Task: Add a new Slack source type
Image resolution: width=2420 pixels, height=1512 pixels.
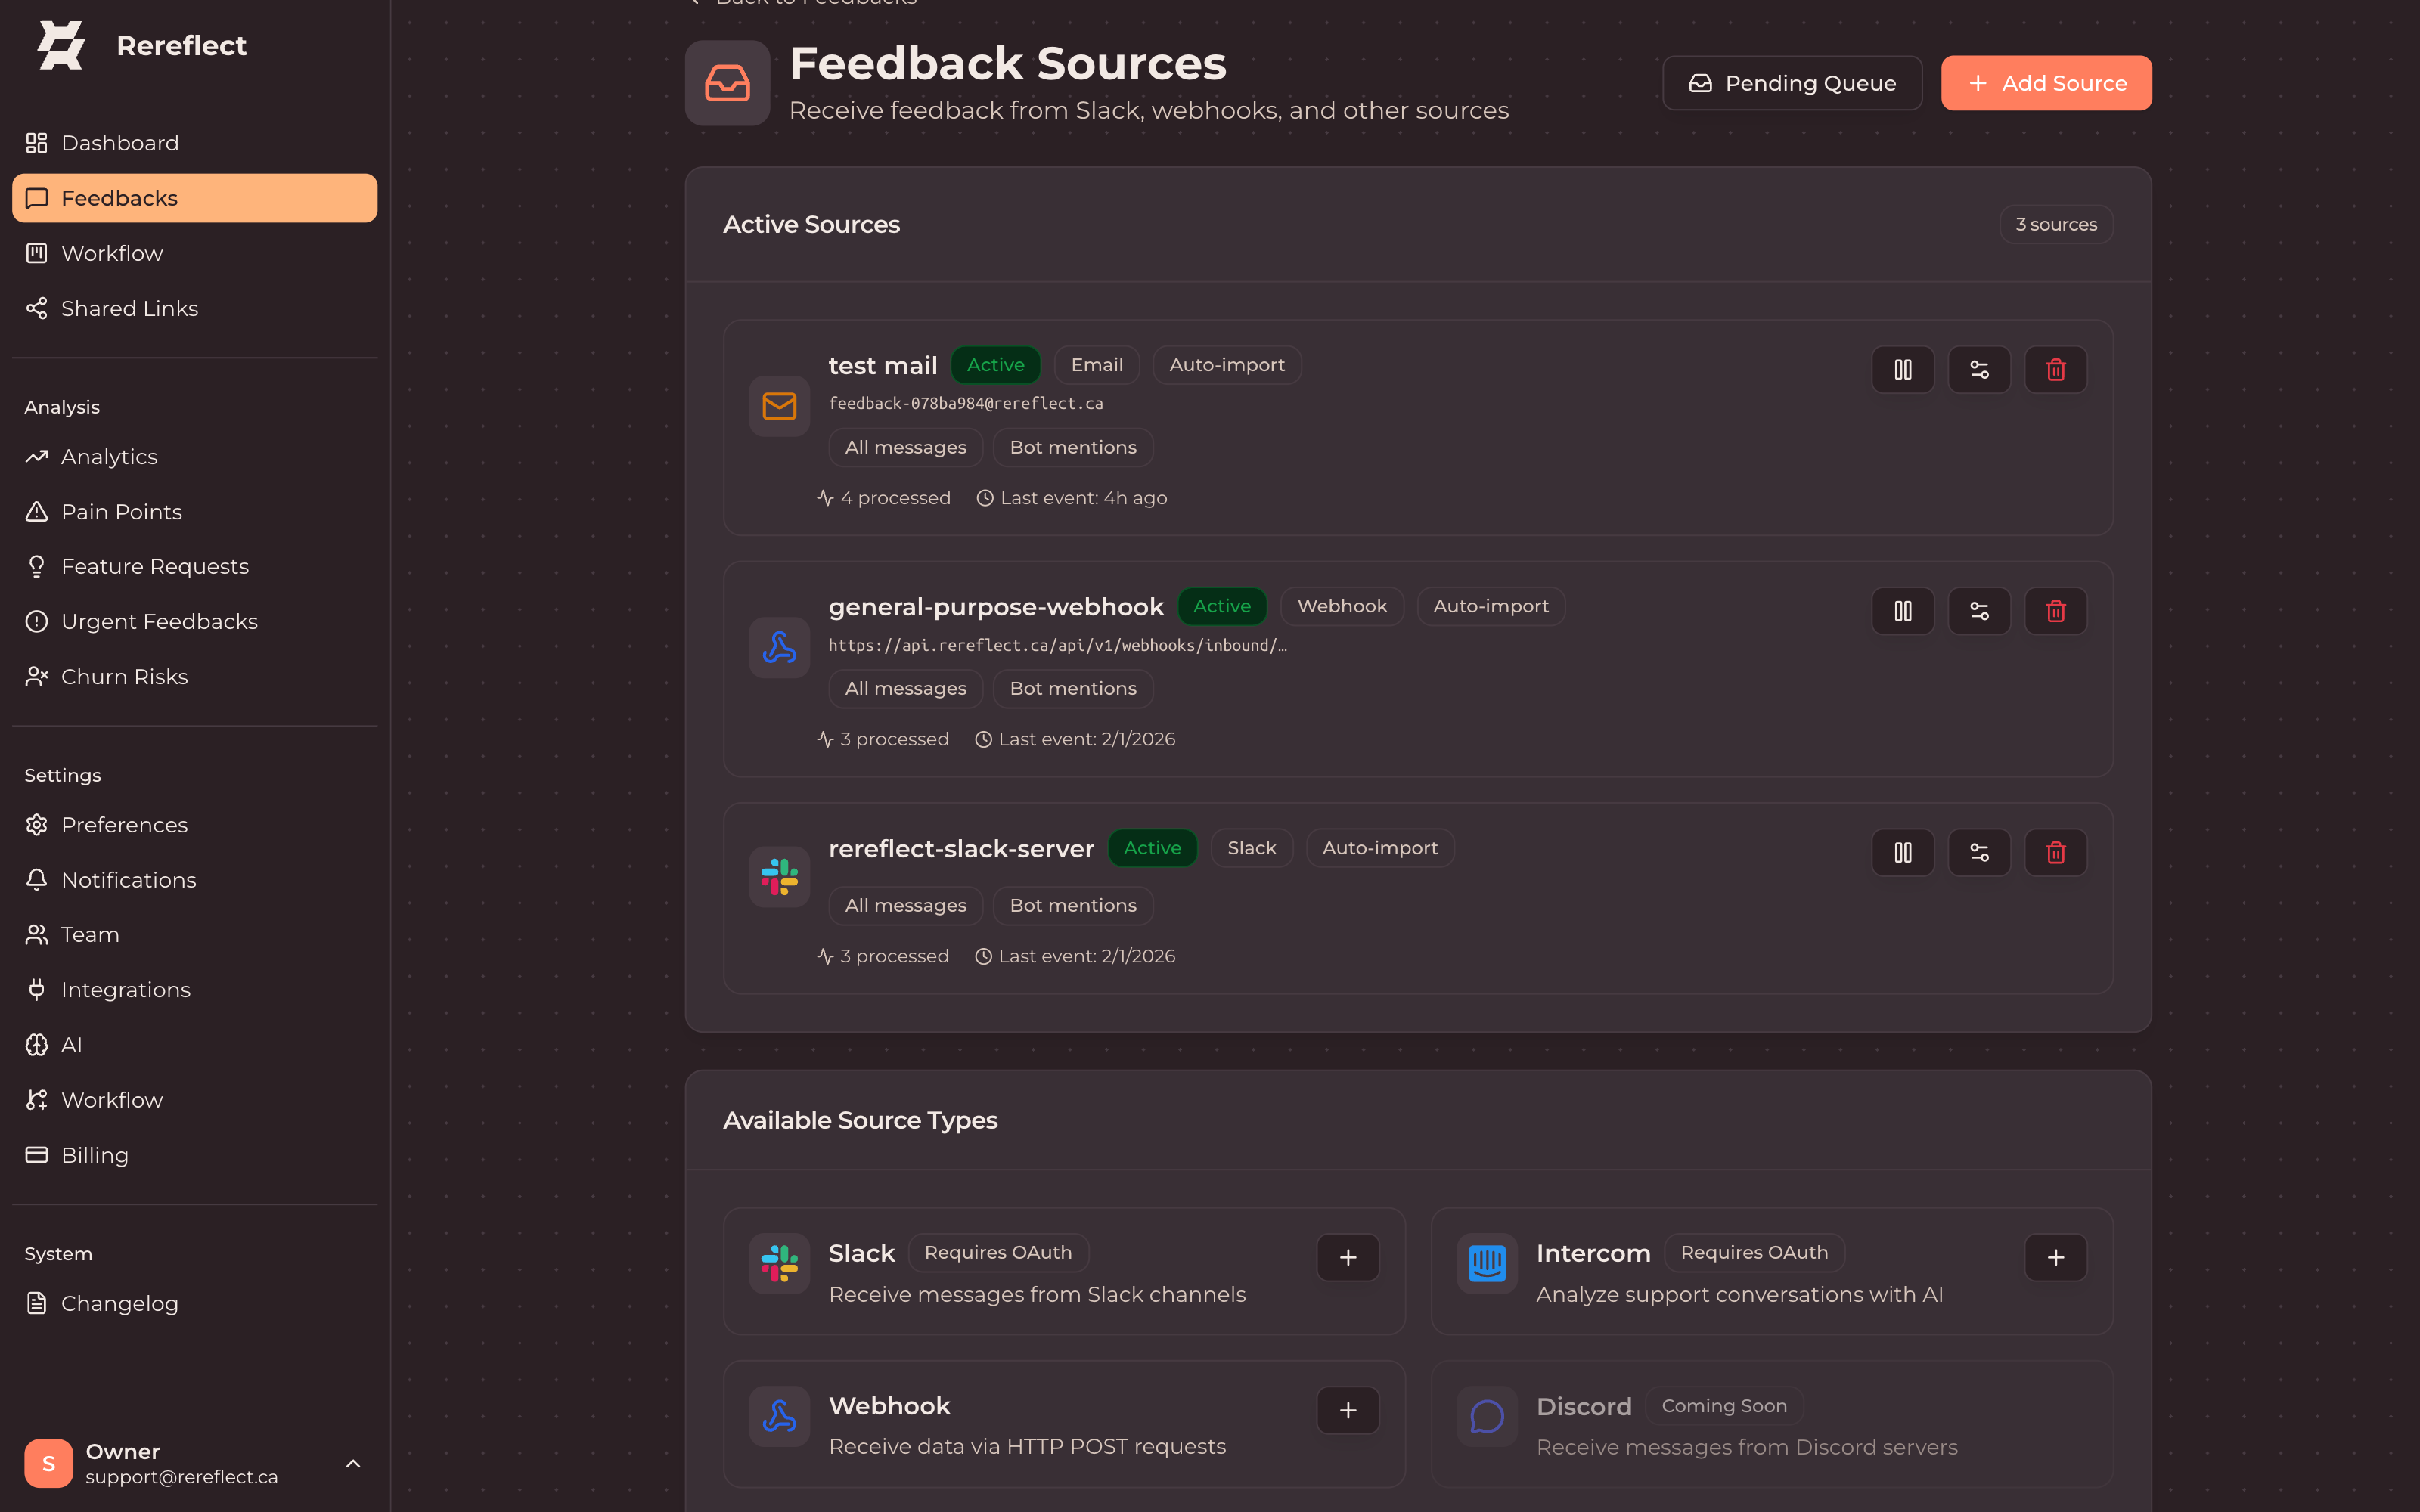Action: [x=1348, y=1257]
